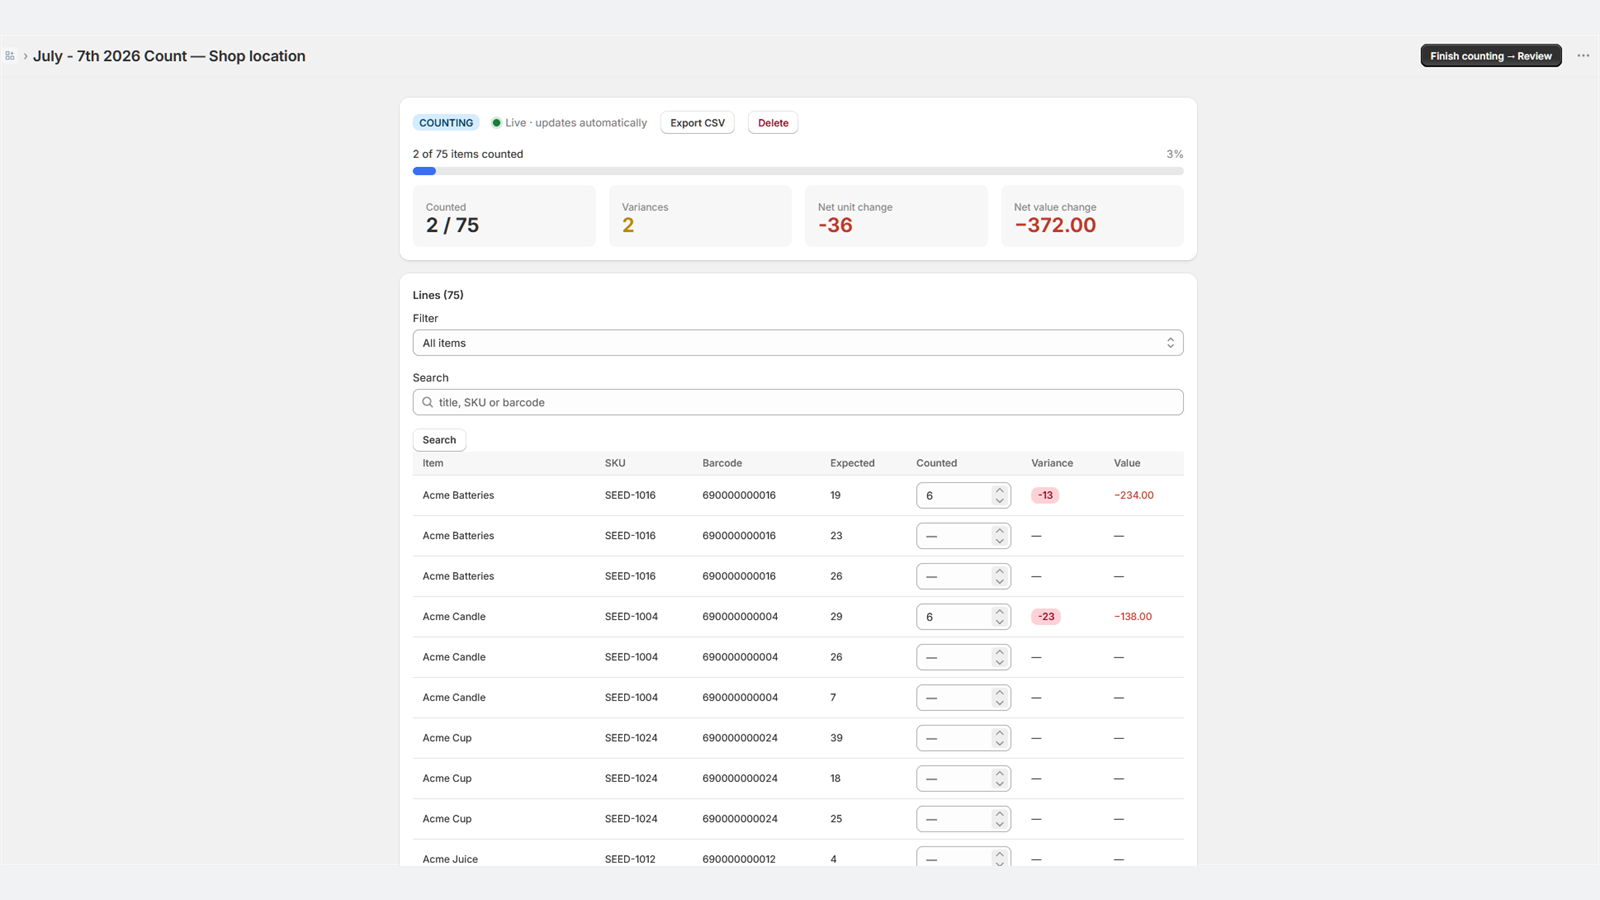Delete this inventory count

[773, 123]
